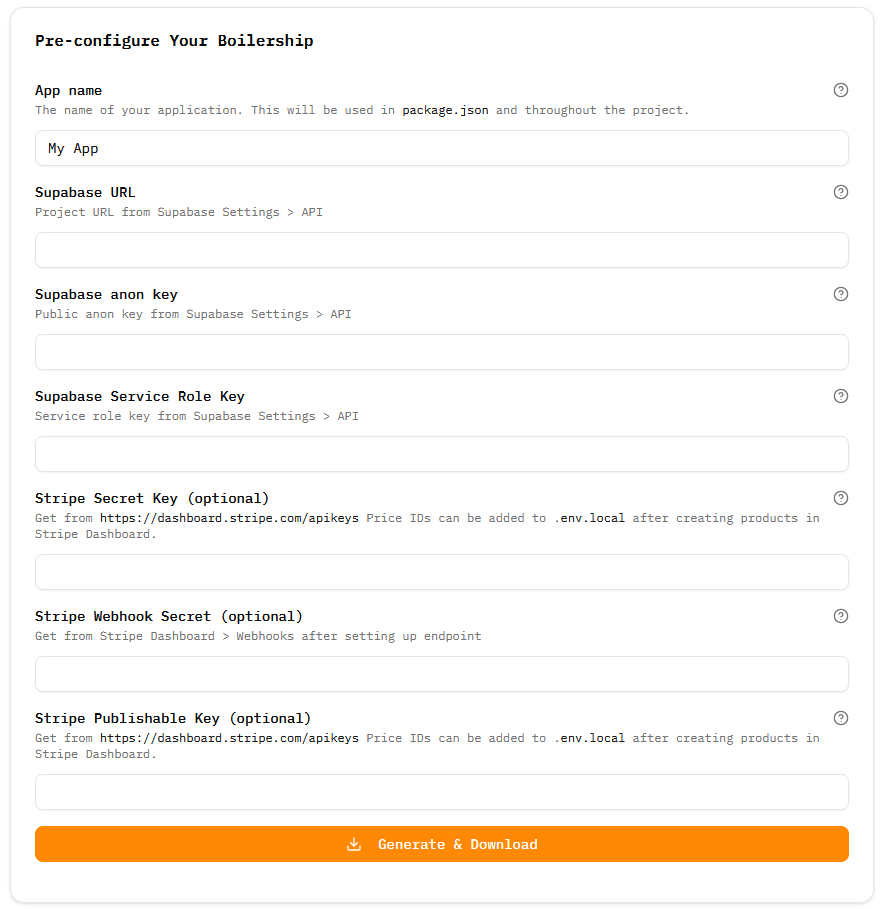Open help for Supabase anon key
Screen dimensions: 888x909
tap(840, 294)
